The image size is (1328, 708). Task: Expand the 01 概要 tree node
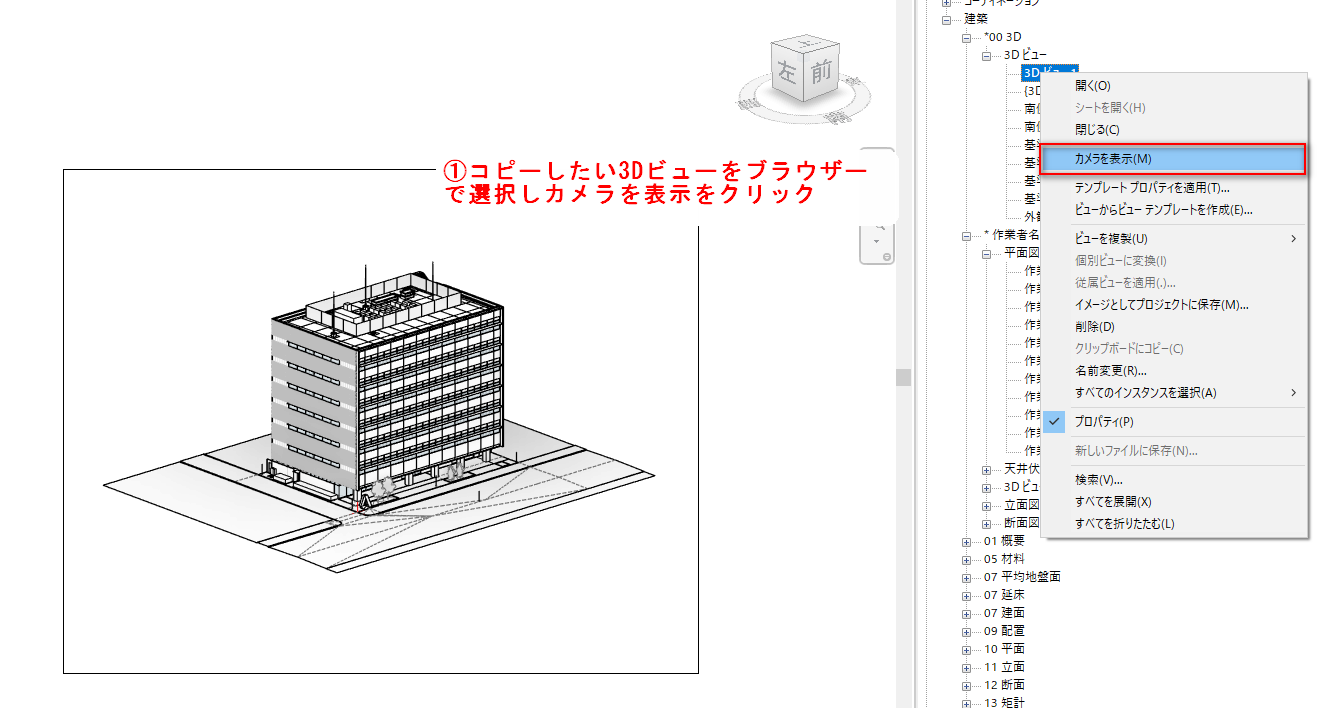[966, 541]
